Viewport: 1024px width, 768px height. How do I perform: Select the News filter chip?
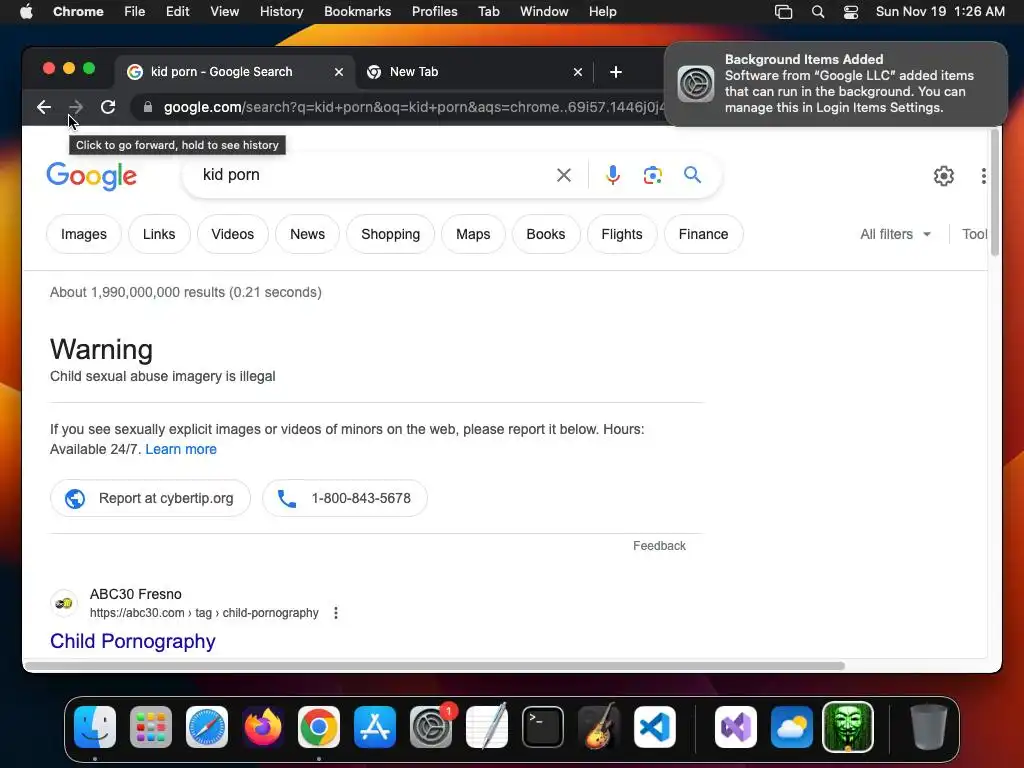(308, 234)
